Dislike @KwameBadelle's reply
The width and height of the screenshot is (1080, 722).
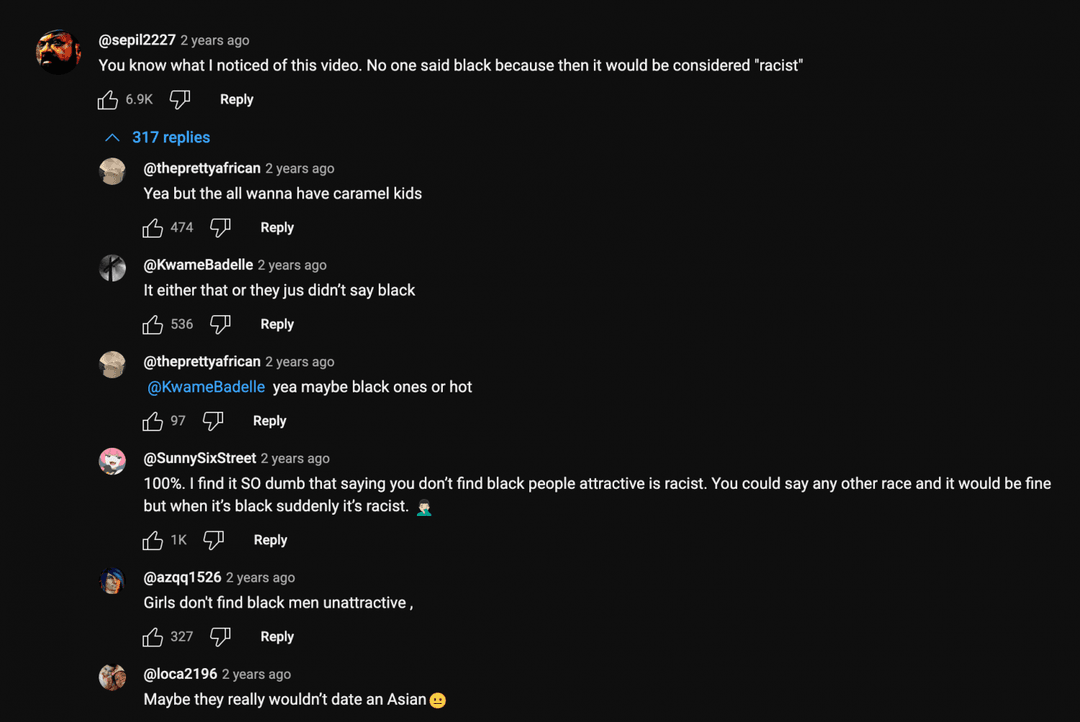pyautogui.click(x=221, y=323)
